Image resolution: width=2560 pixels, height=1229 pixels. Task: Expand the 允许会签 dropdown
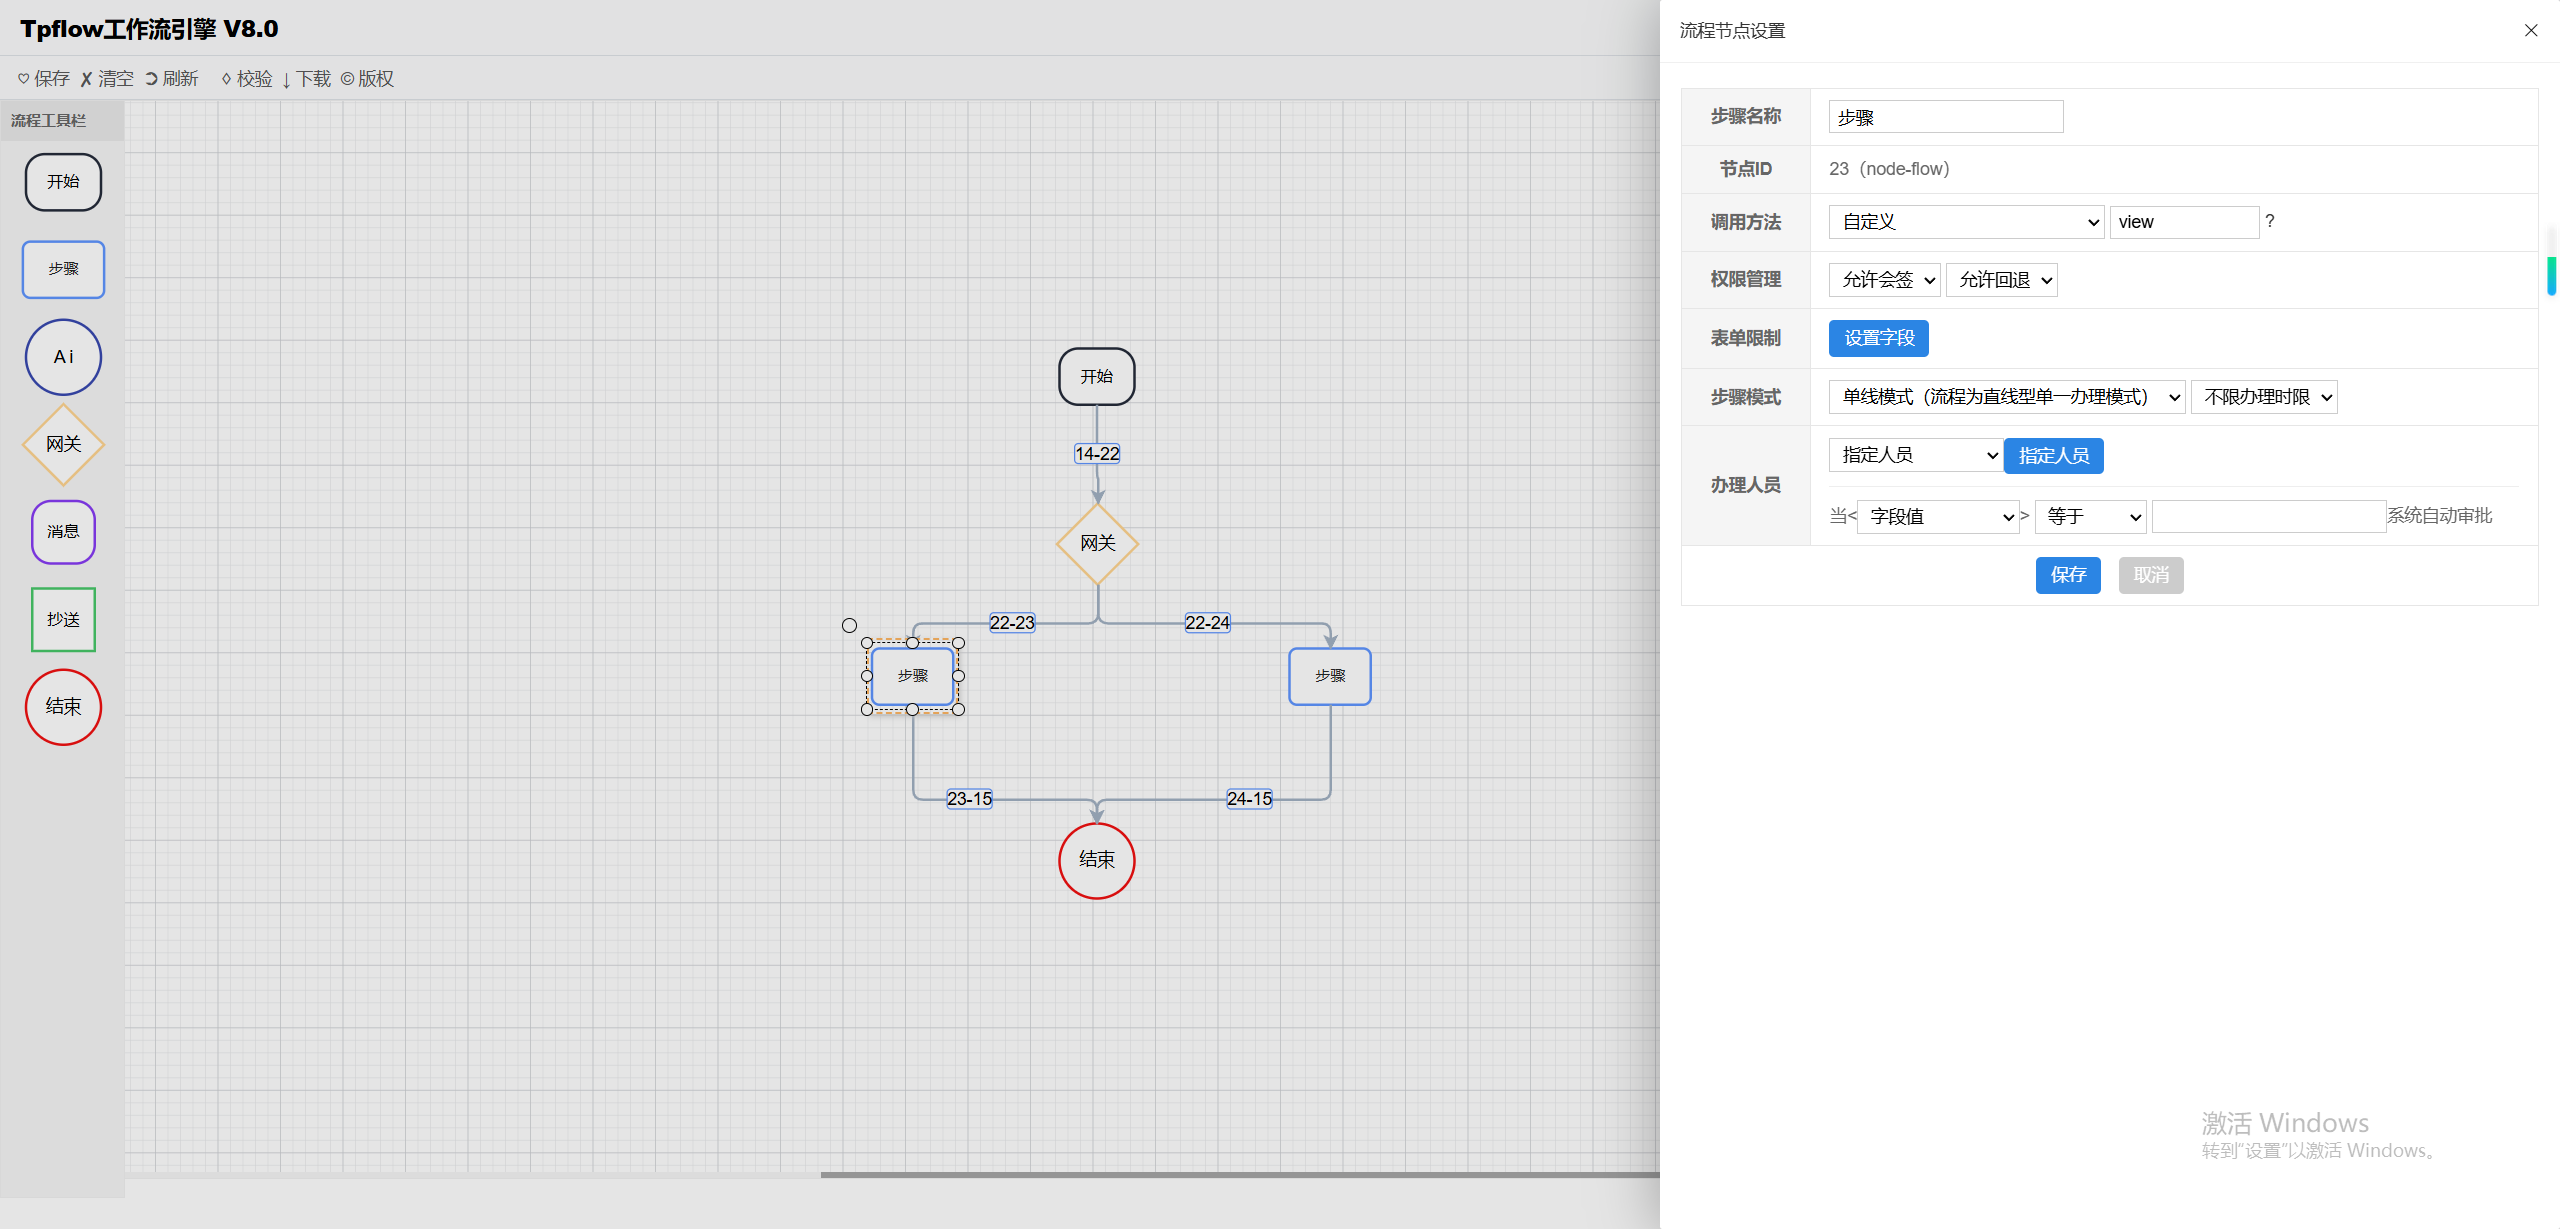[x=1884, y=280]
